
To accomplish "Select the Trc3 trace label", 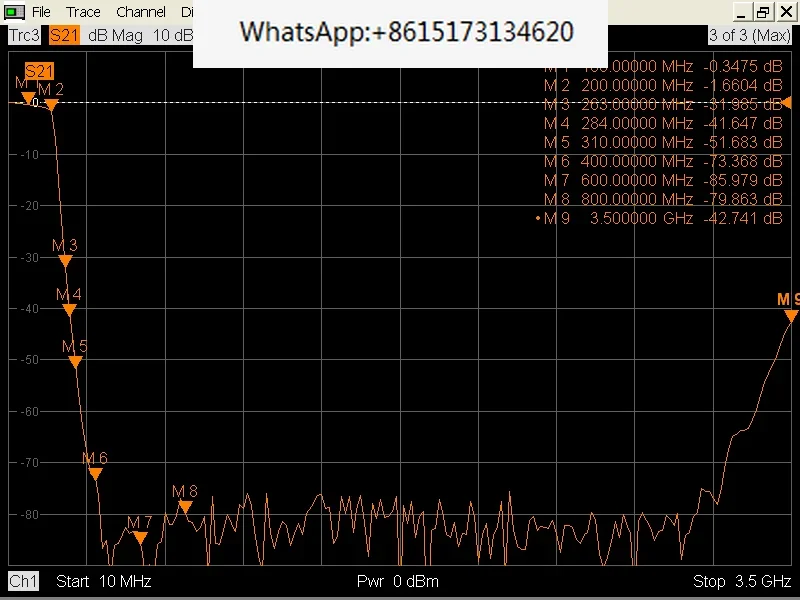I will coord(24,35).
